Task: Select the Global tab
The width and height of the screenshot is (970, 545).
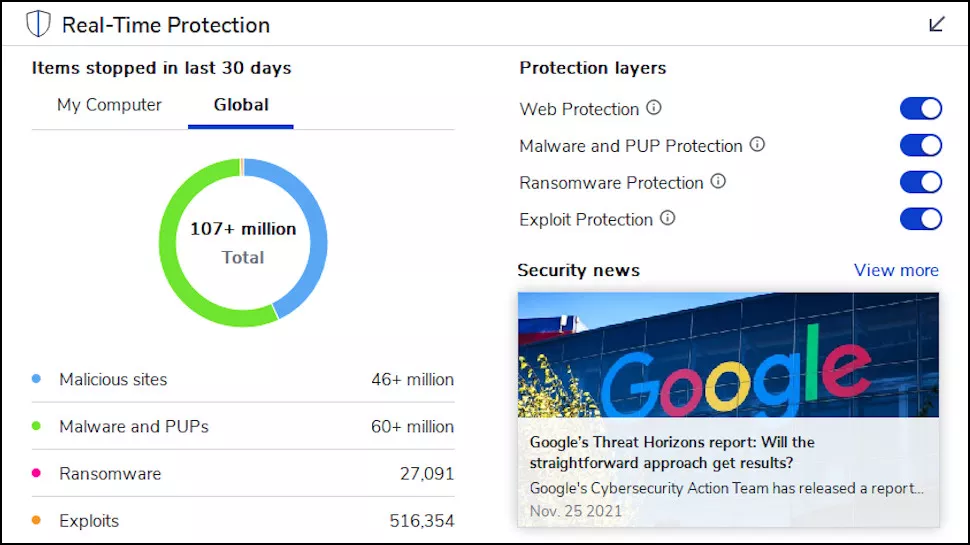Action: click(x=241, y=105)
